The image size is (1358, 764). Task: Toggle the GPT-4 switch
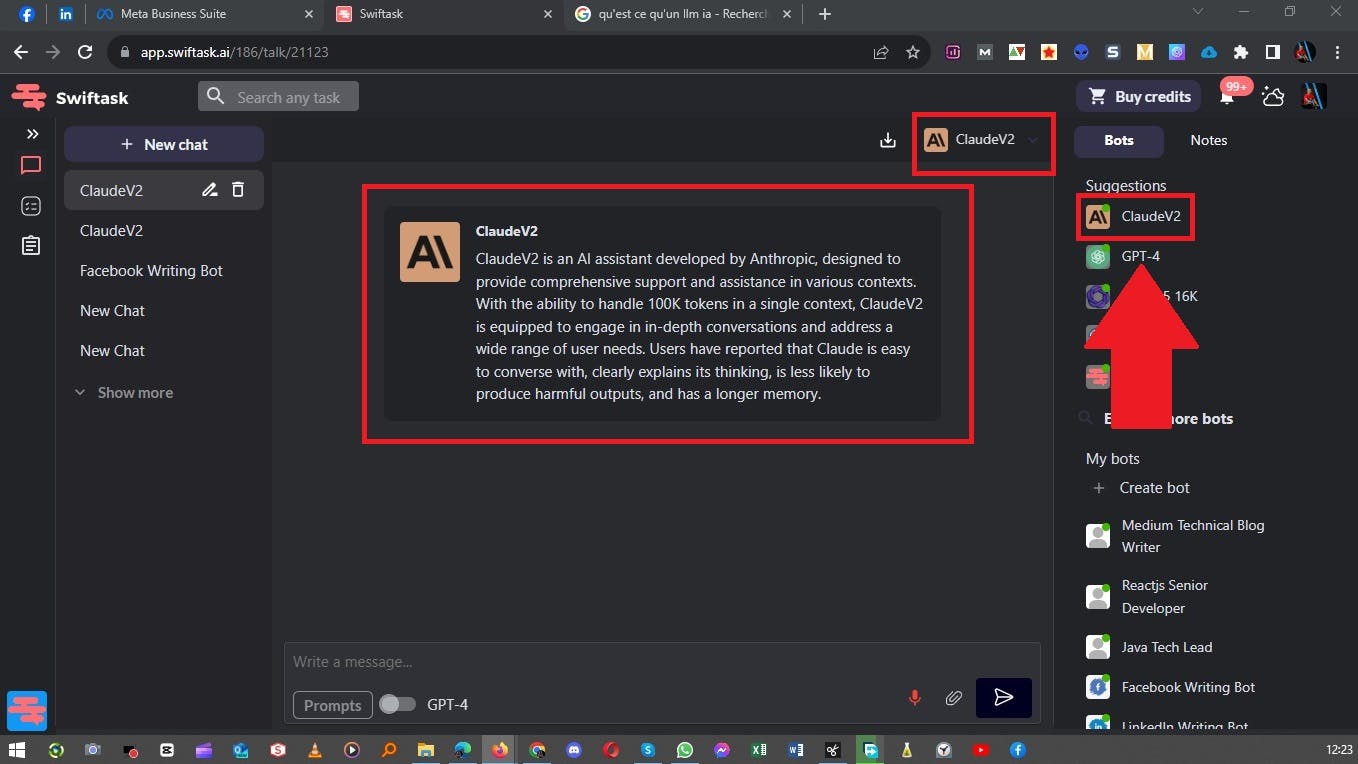pos(397,704)
